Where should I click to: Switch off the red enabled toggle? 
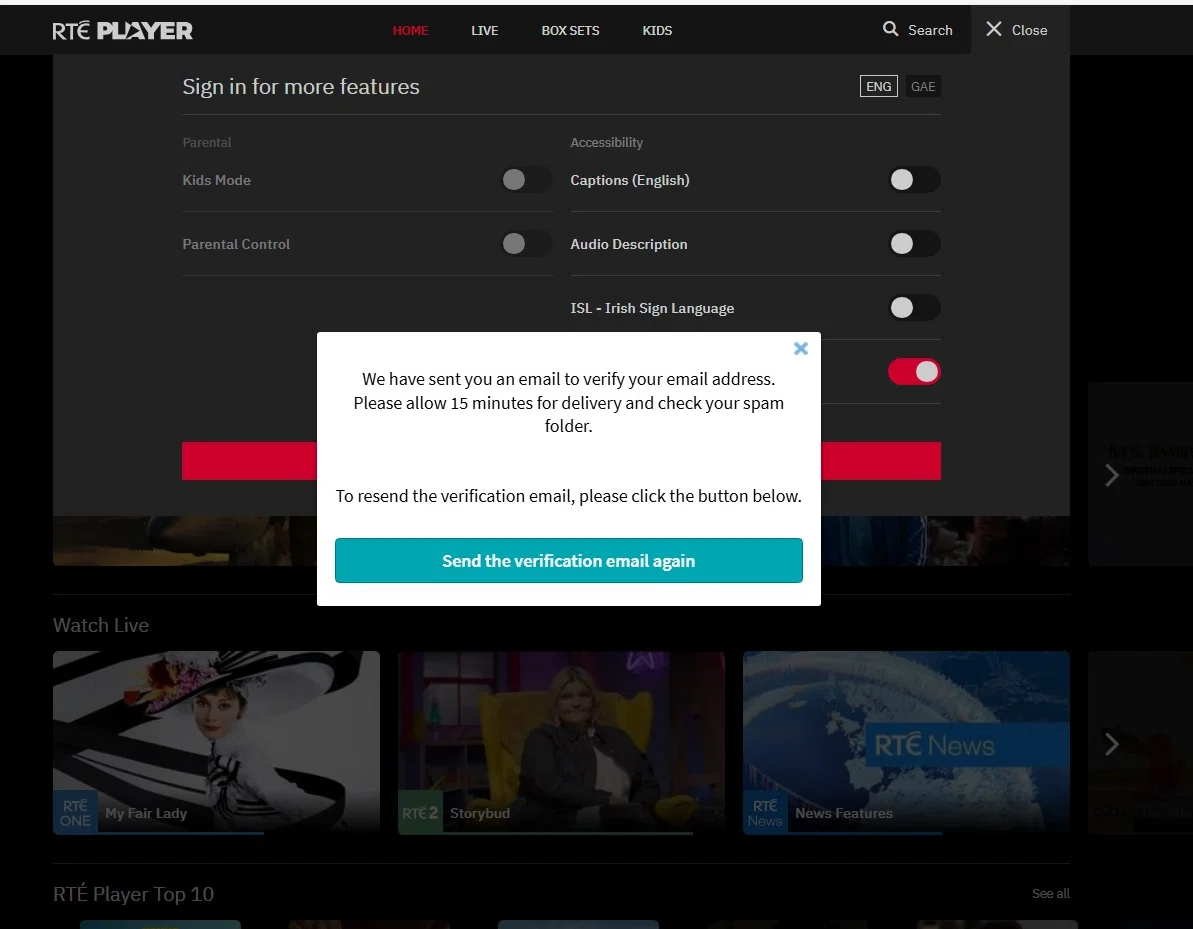(x=915, y=371)
